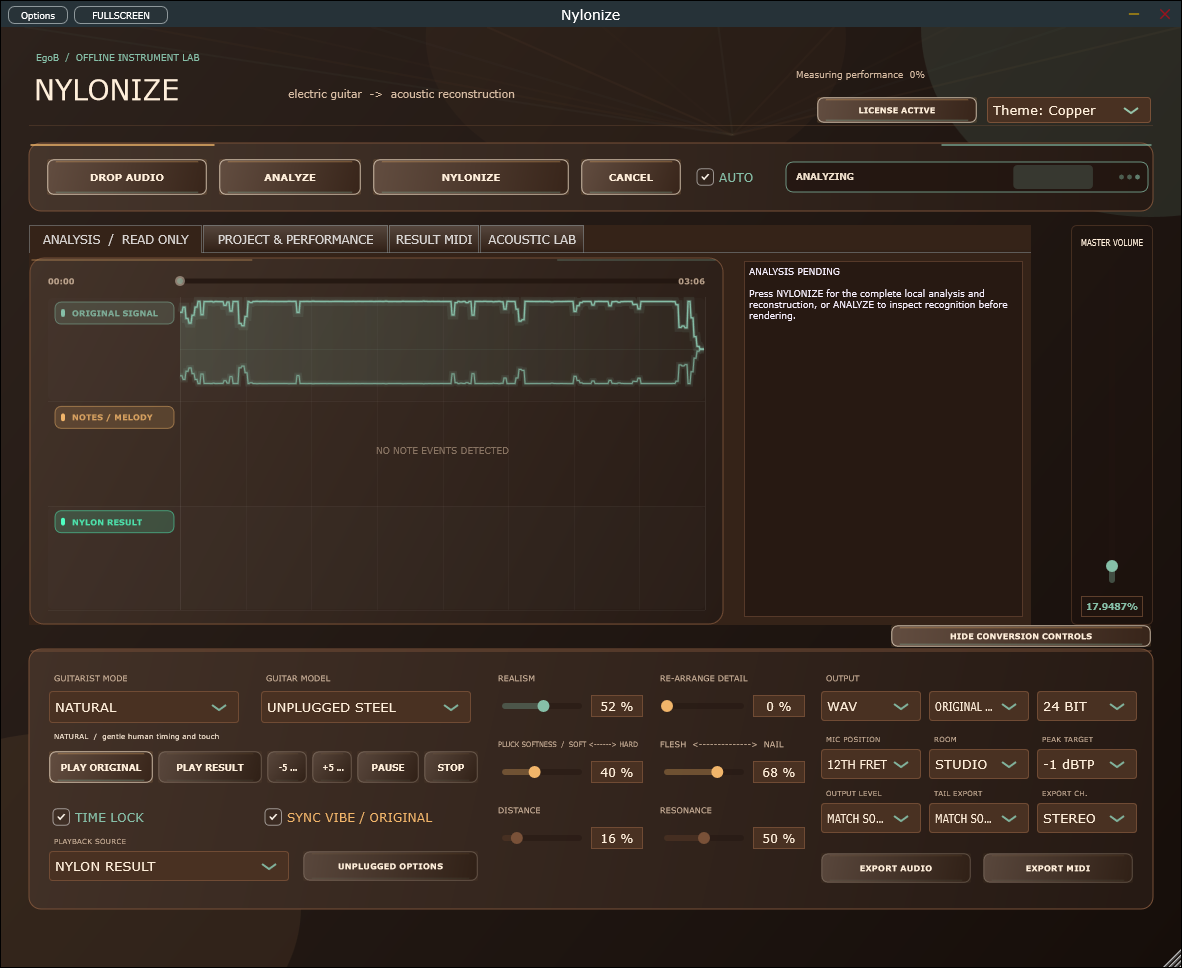
Task: Open the PROJECT & PERFORMANCE tab
Action: pos(296,240)
